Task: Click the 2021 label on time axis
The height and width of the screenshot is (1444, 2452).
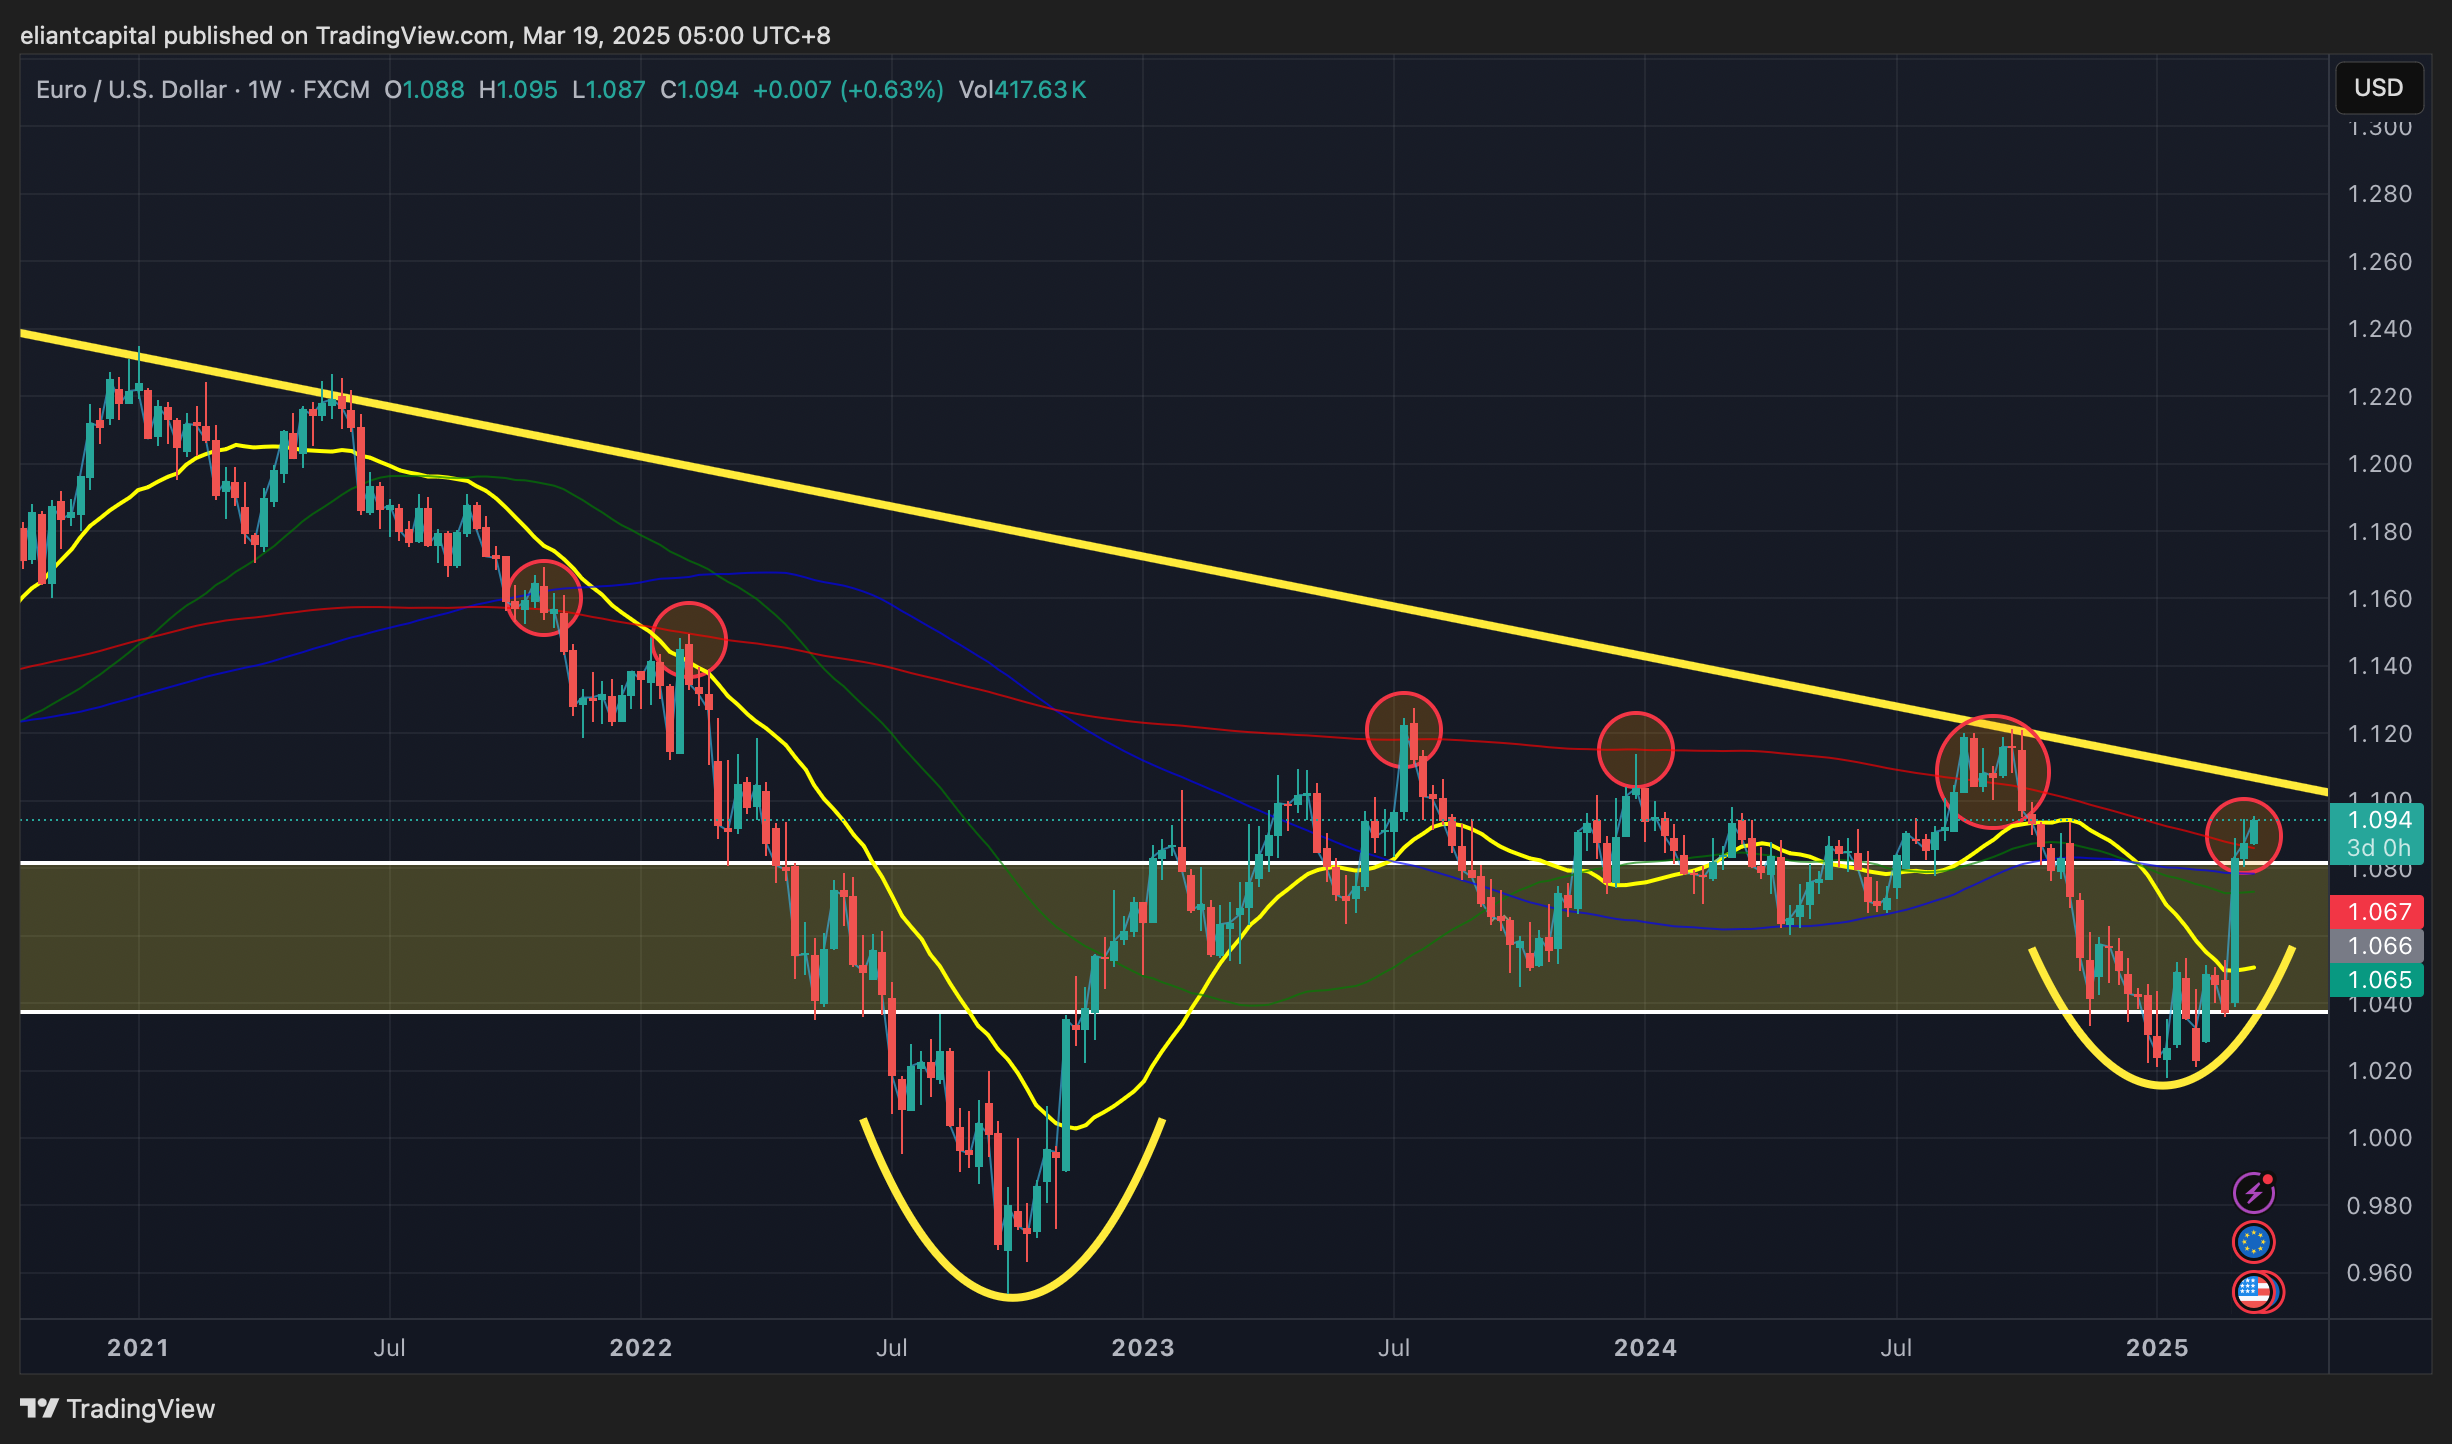Action: 138,1347
